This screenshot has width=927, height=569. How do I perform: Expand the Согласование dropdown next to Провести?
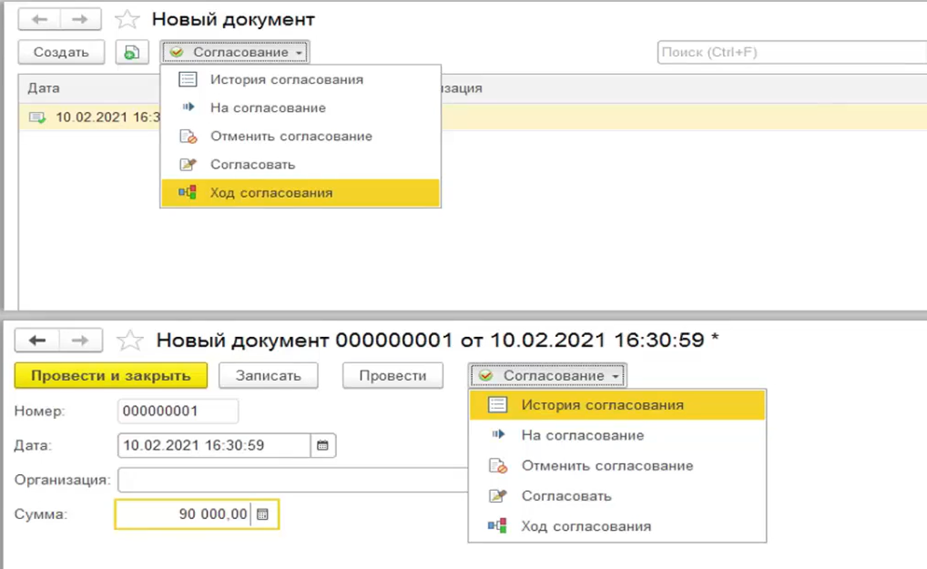[x=547, y=375]
